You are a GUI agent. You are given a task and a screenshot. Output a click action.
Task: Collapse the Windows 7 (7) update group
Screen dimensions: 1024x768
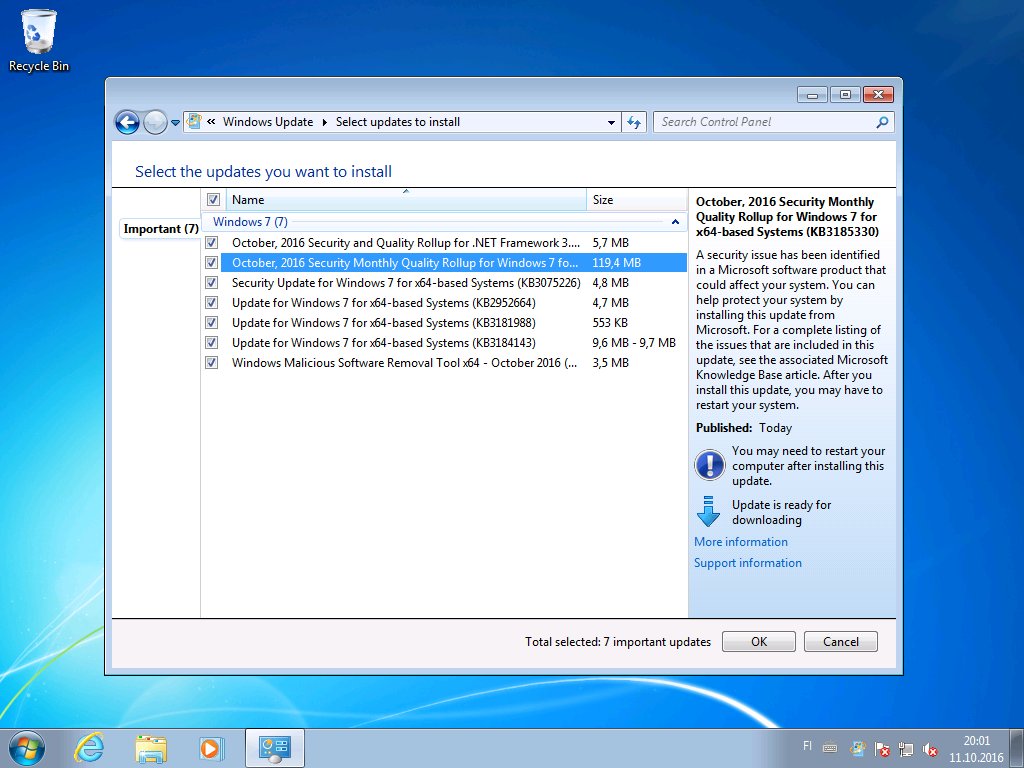[675, 221]
